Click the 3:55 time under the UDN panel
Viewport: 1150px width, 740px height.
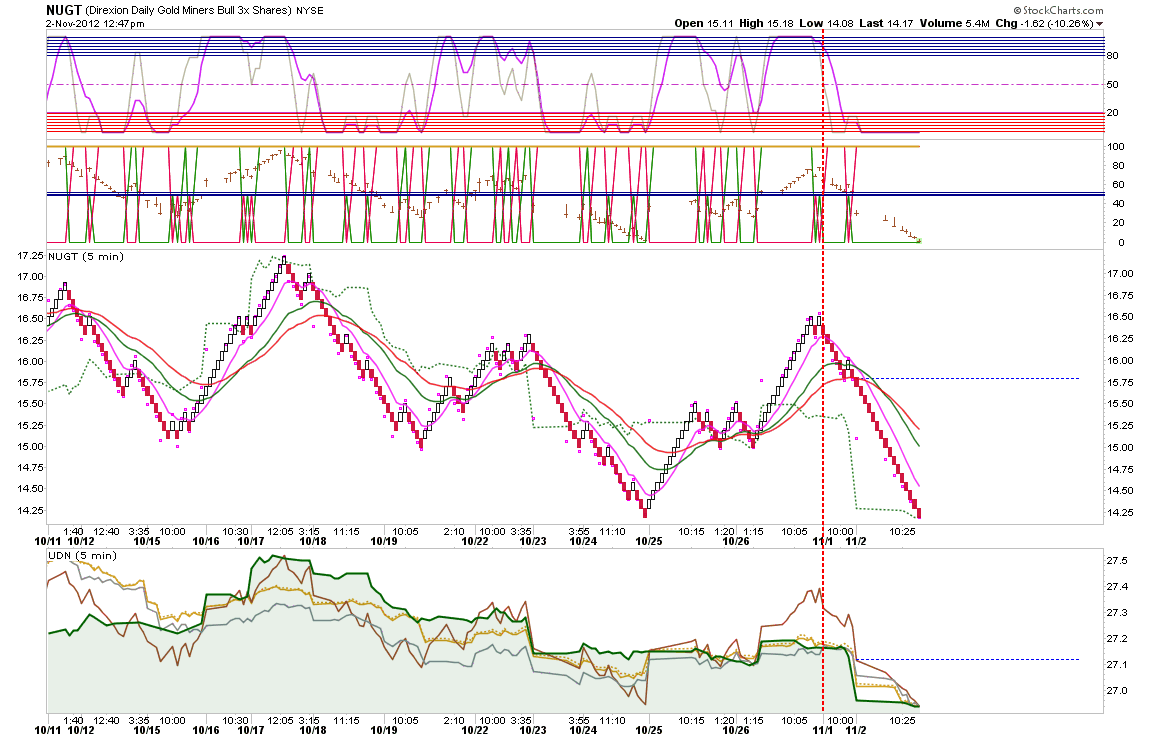579,721
